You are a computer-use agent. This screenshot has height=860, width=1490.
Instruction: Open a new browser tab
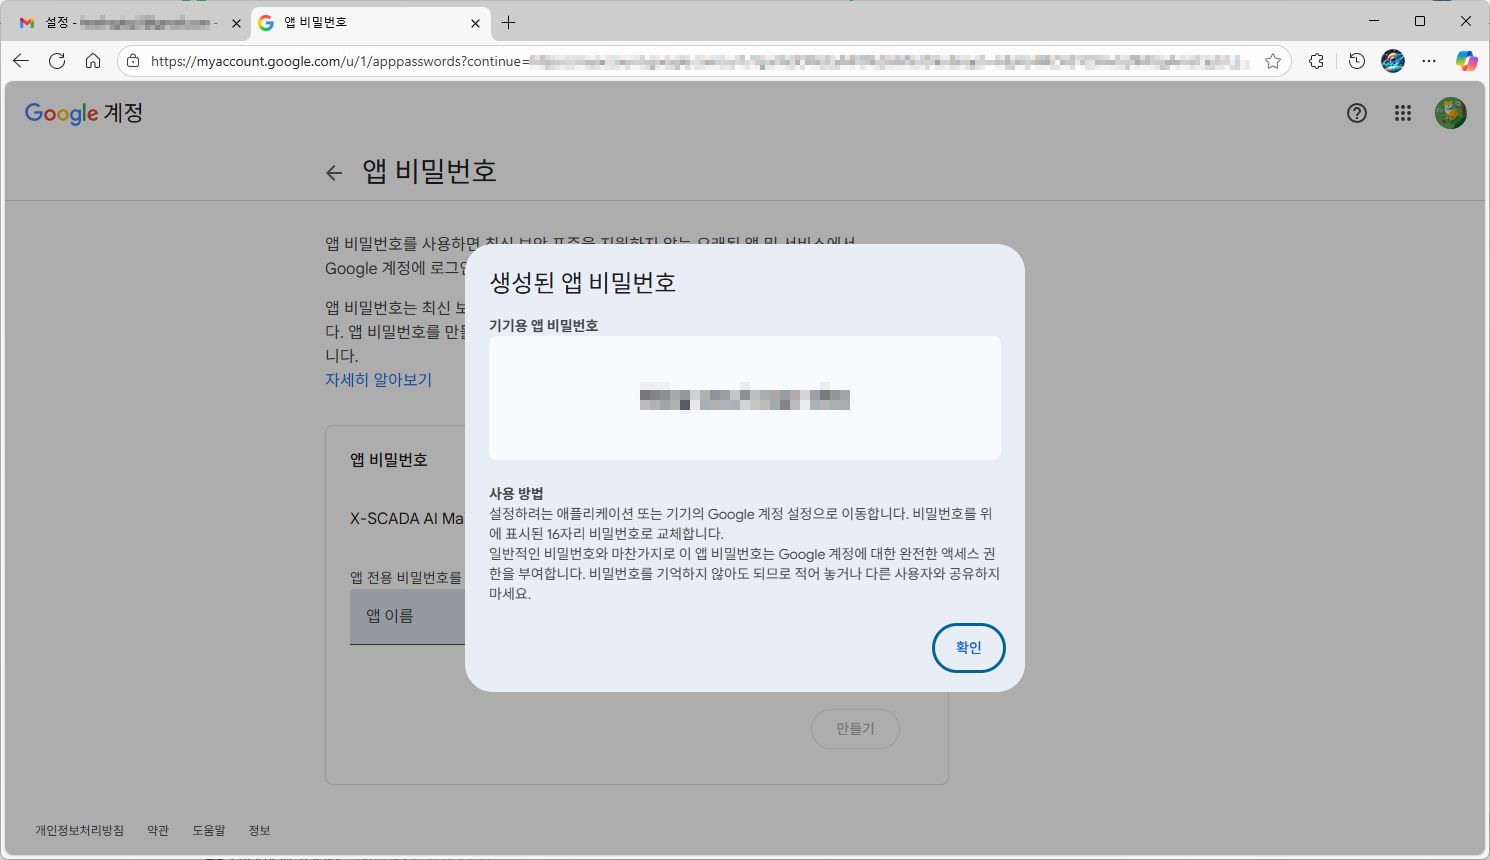(x=509, y=22)
